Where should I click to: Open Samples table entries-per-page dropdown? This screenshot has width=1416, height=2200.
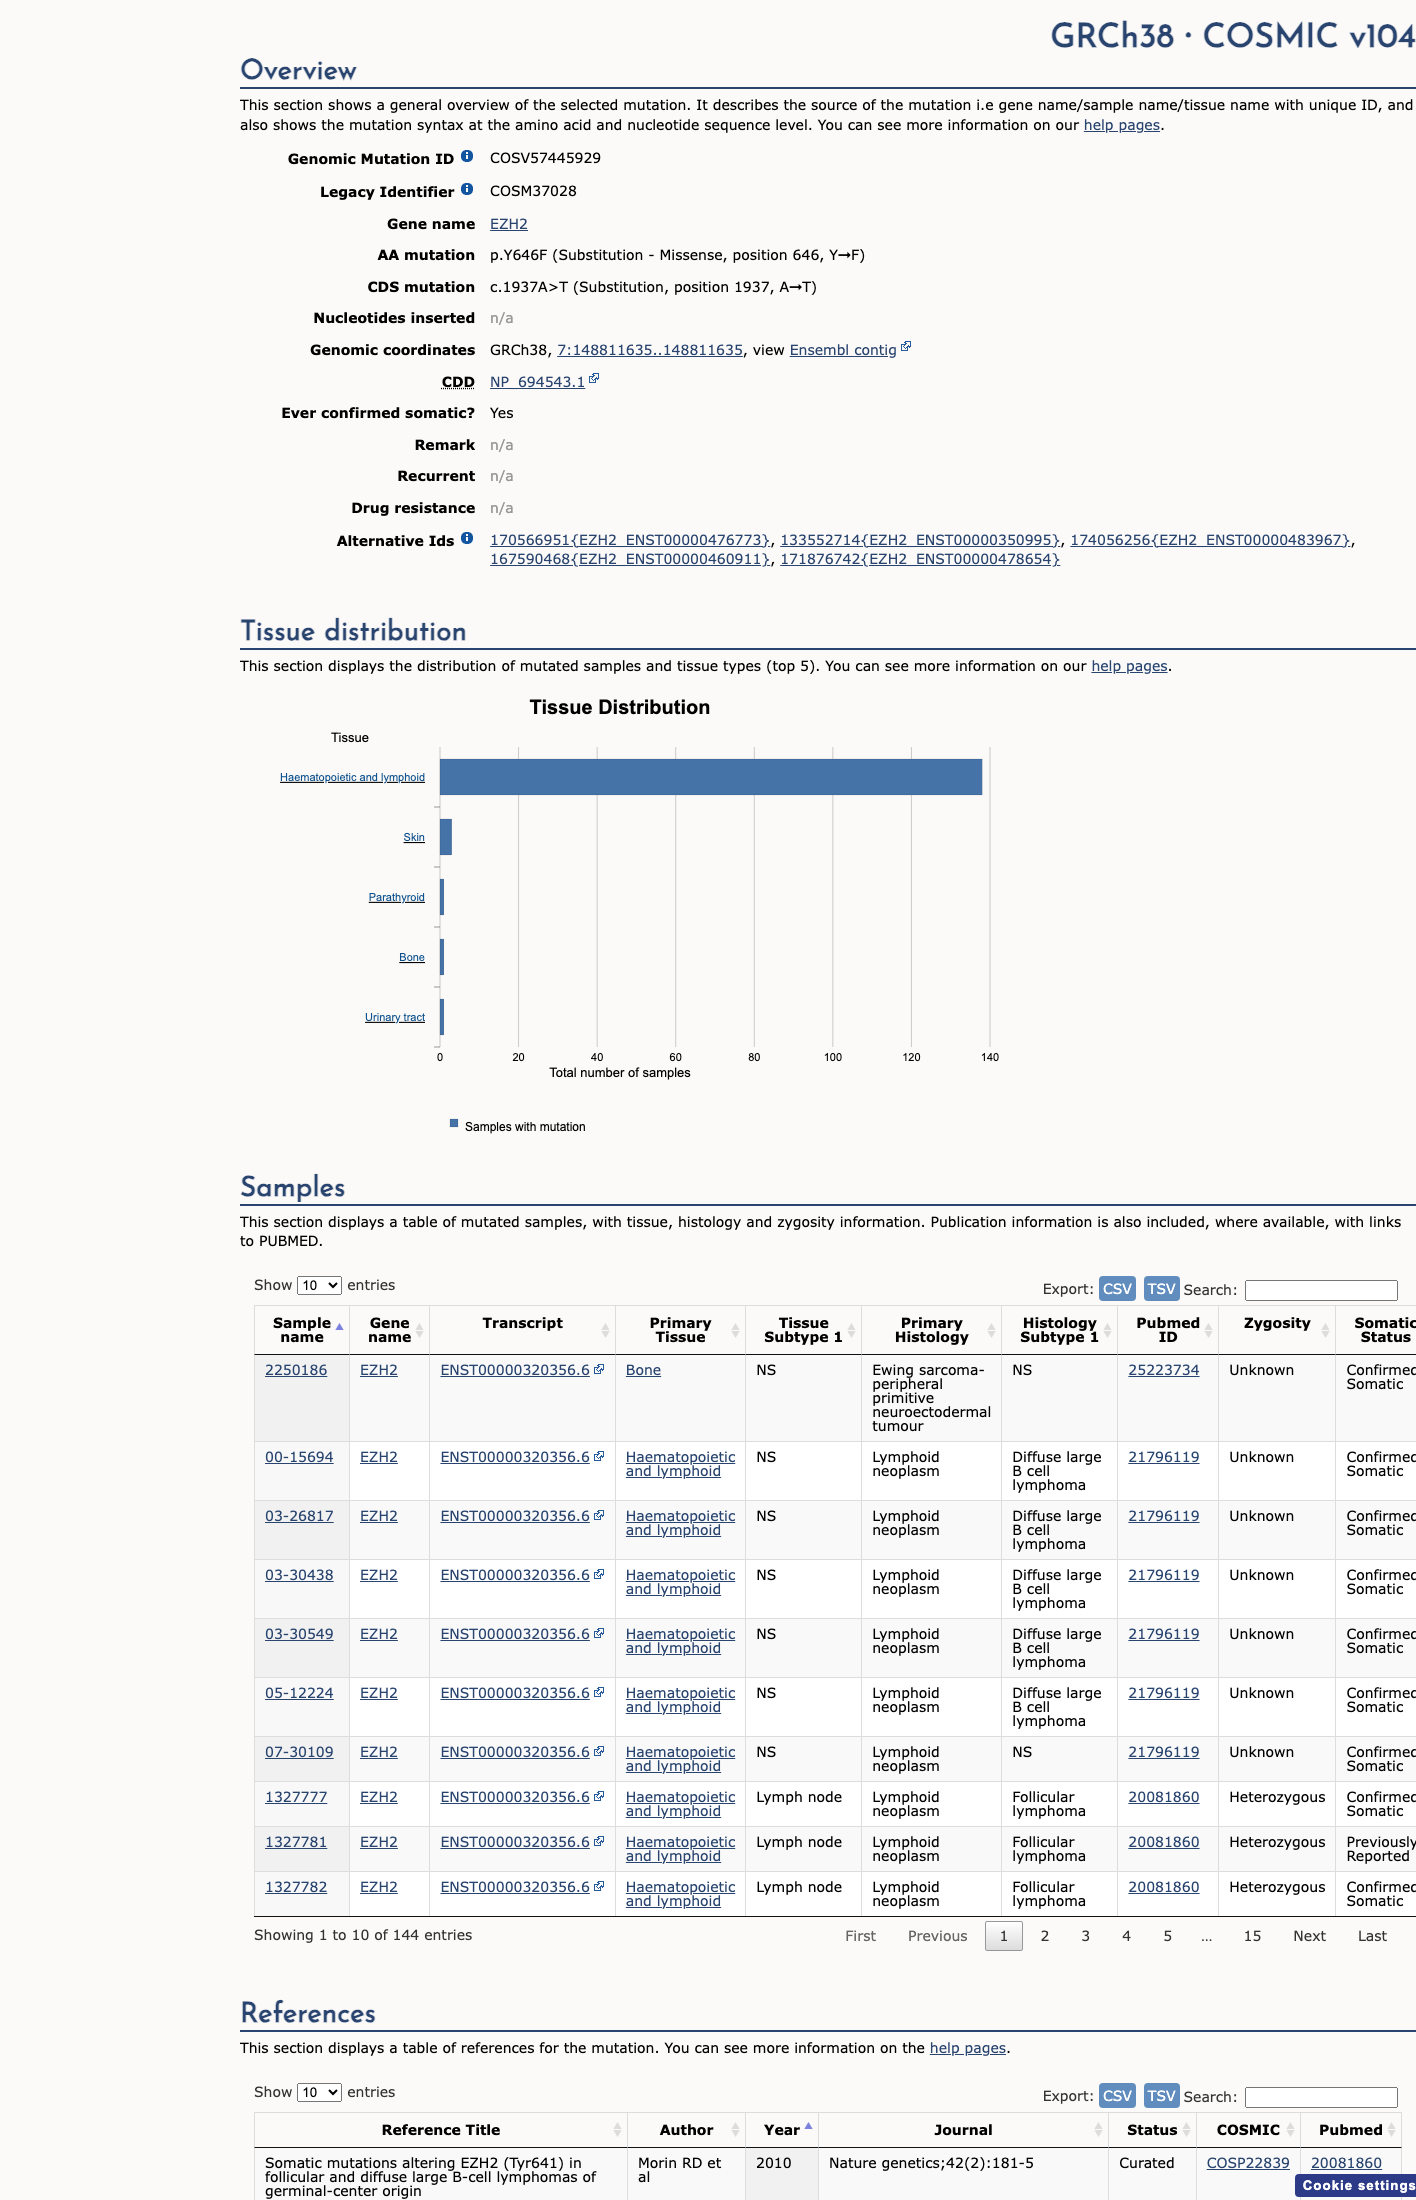(319, 1285)
